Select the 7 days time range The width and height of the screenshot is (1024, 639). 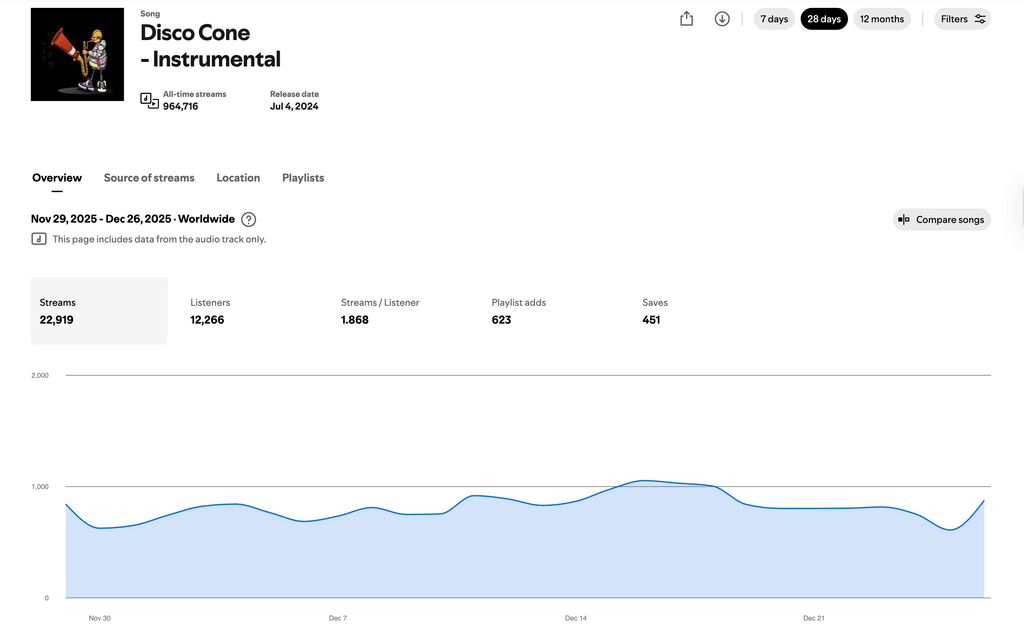[774, 19]
